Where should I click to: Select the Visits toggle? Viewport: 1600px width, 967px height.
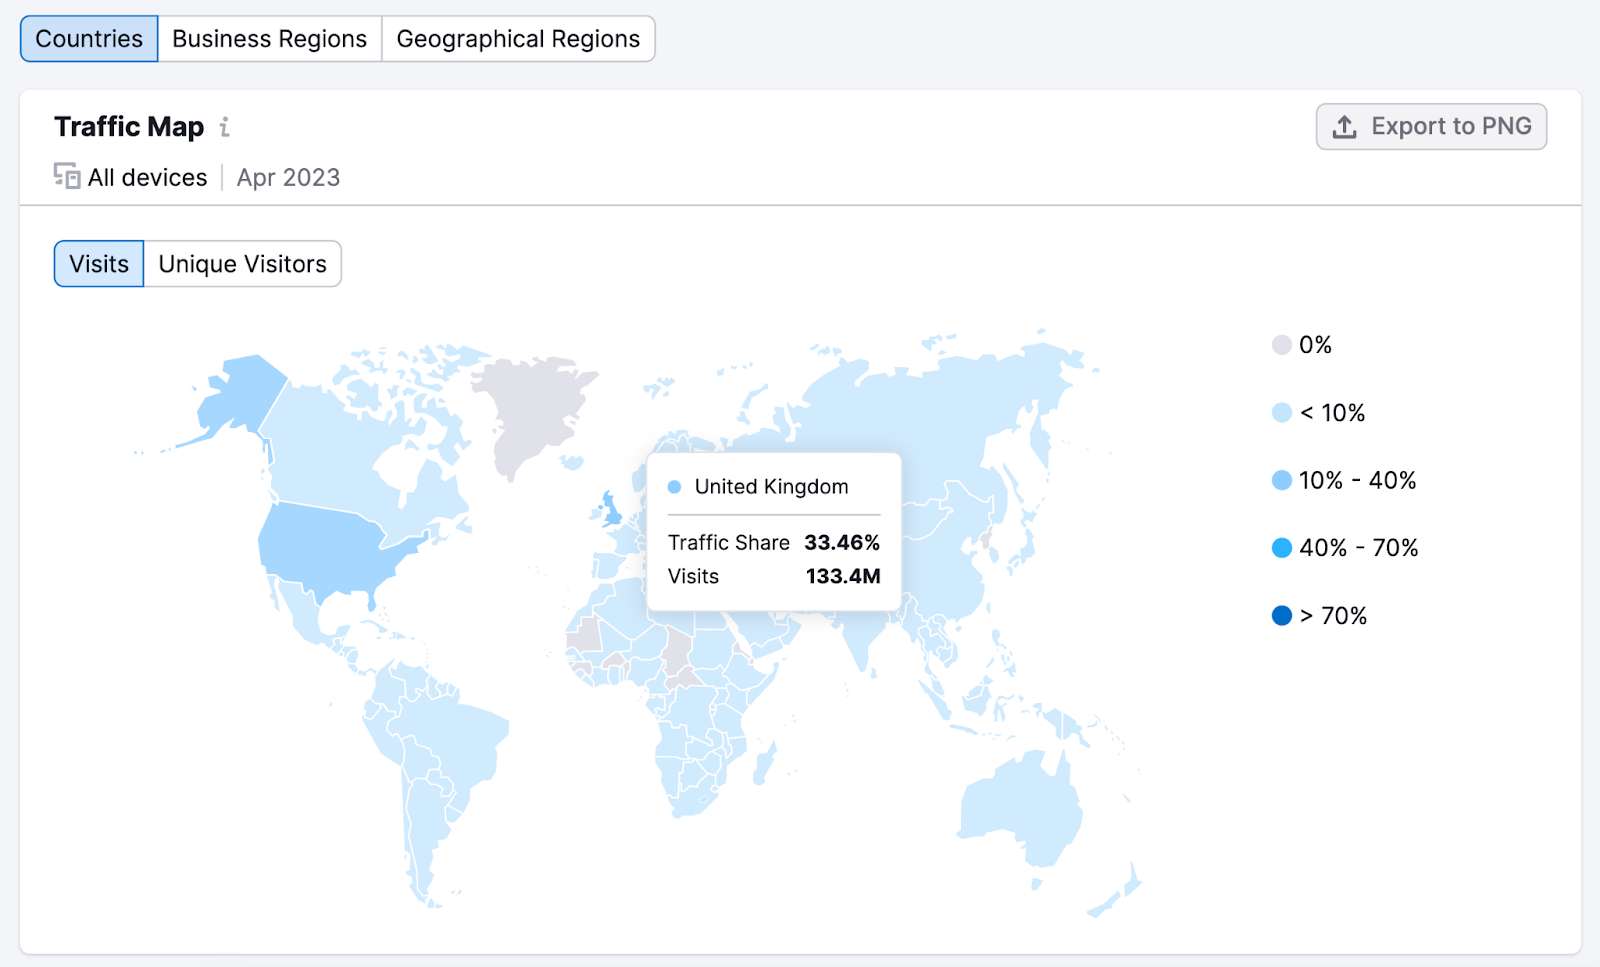(x=99, y=264)
